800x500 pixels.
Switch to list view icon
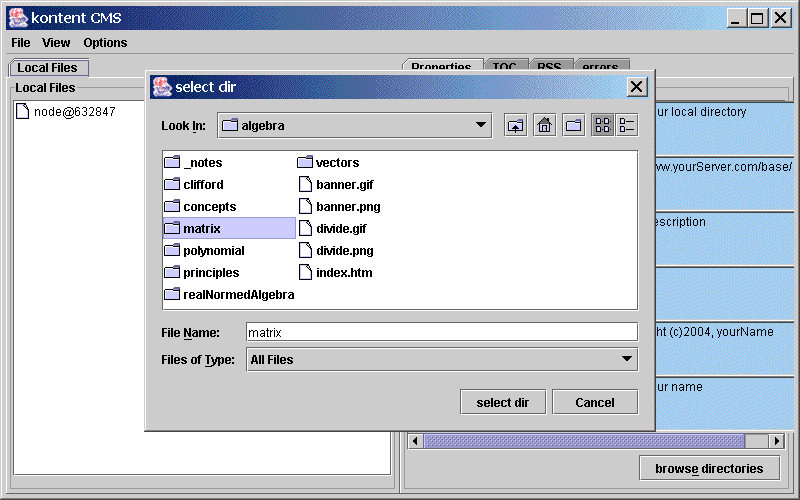click(x=603, y=126)
